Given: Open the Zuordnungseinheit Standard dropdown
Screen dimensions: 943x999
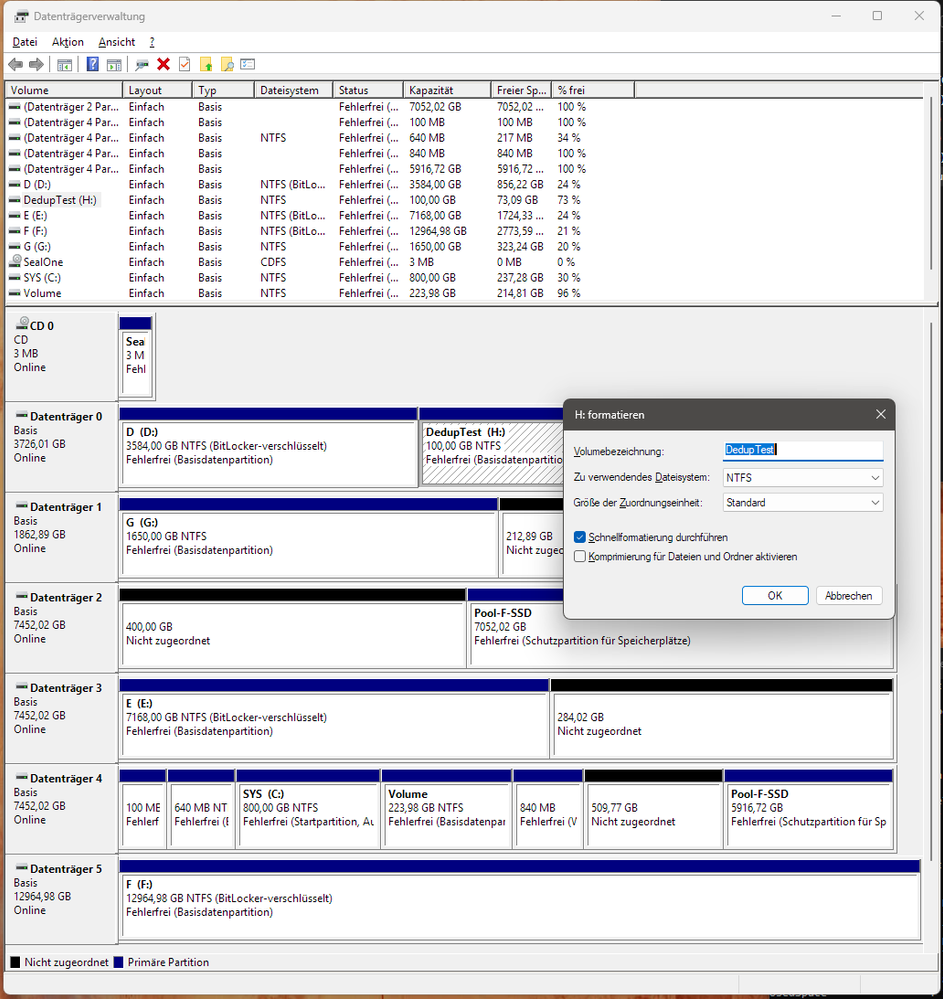Looking at the screenshot, I should pos(803,503).
